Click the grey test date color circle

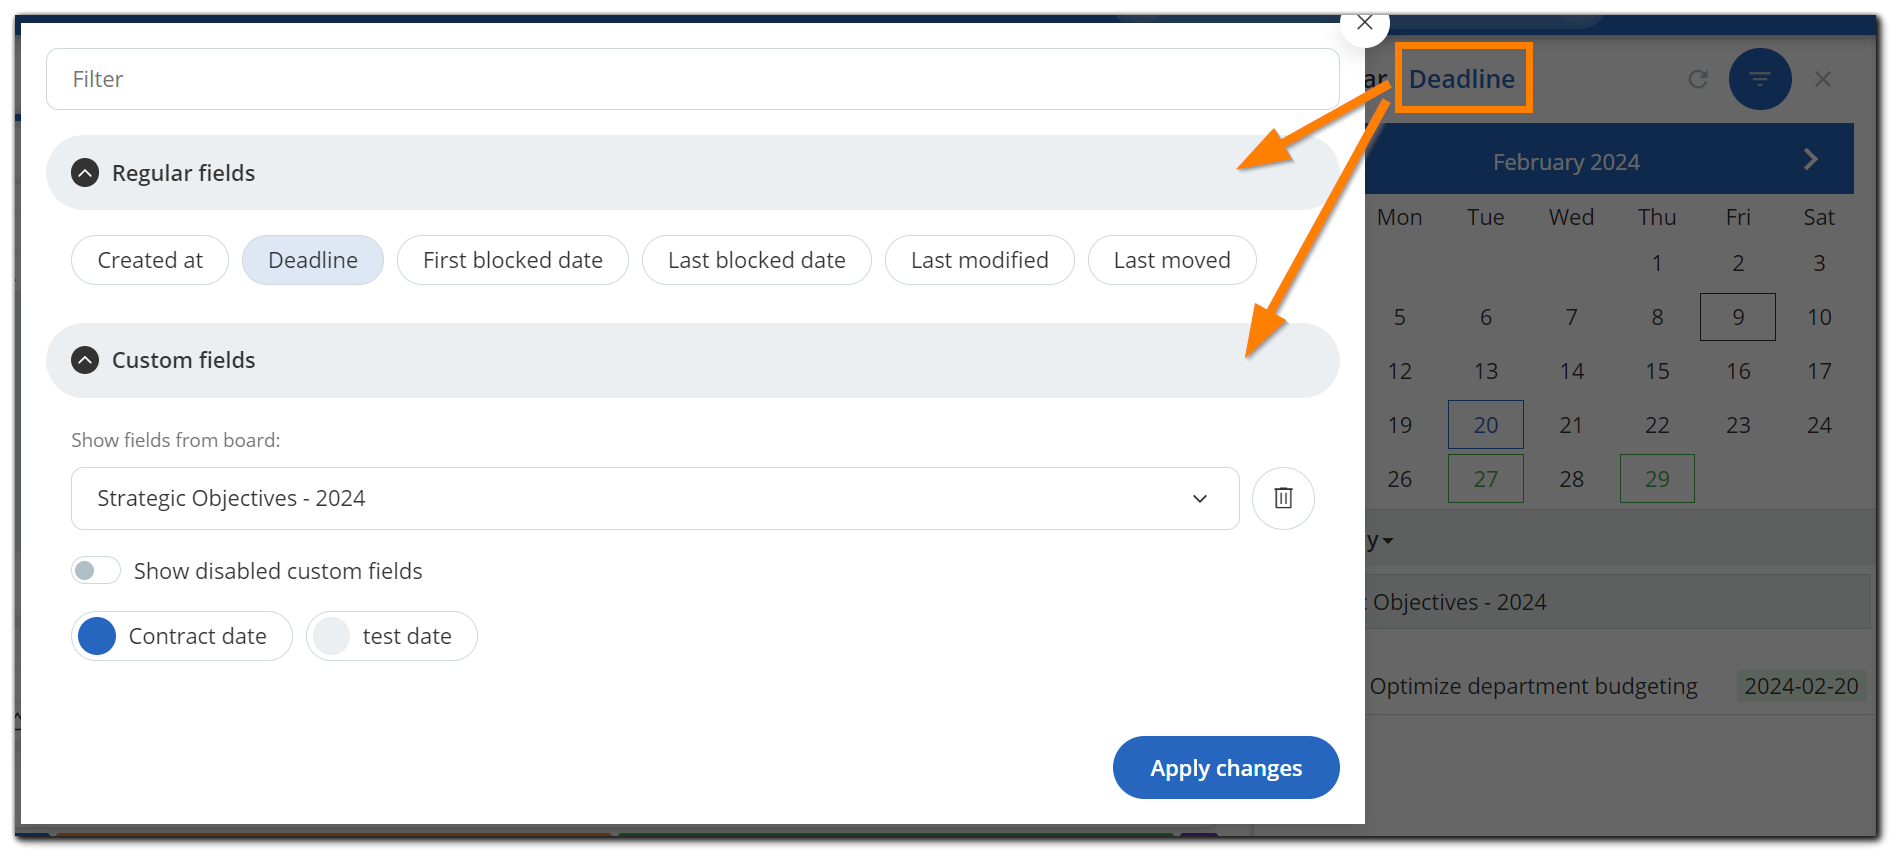(x=331, y=636)
